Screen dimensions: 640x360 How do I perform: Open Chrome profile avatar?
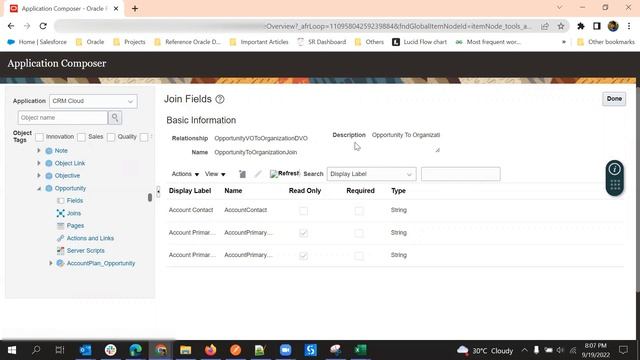613,26
